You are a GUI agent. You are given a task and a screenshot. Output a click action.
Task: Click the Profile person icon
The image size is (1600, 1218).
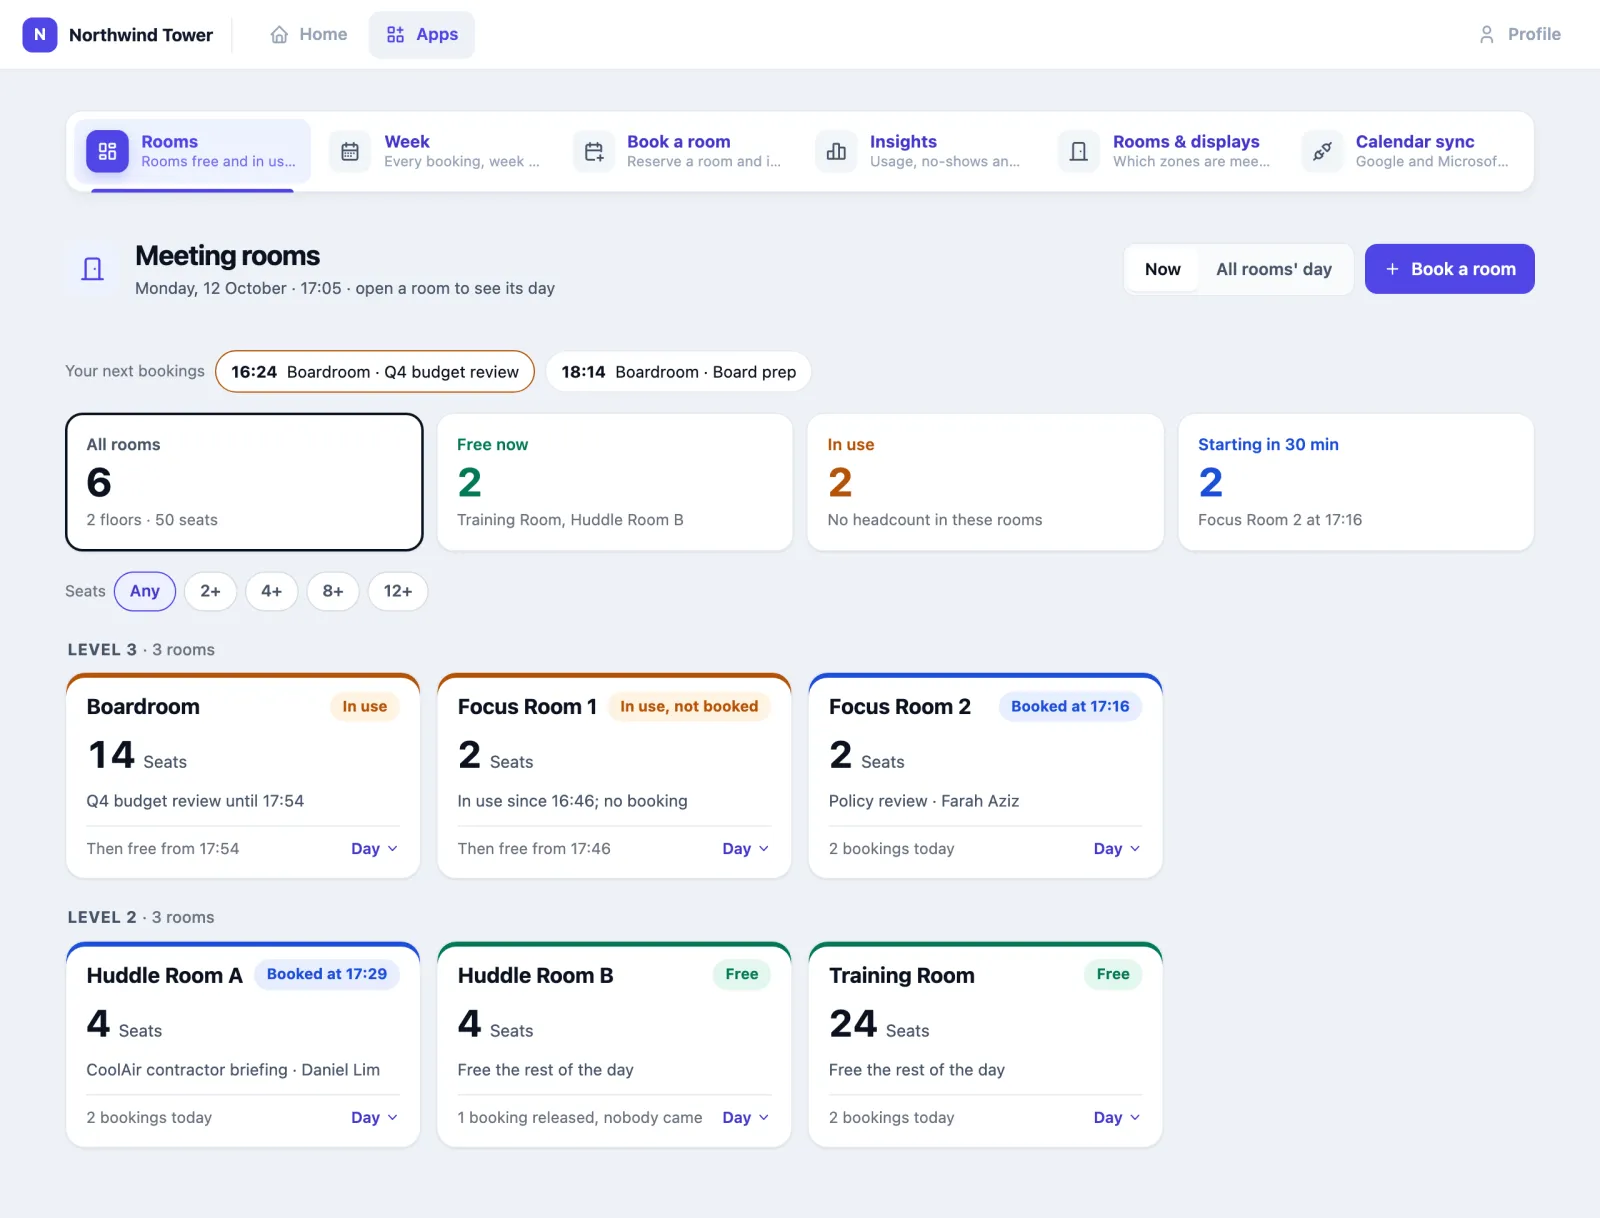[x=1486, y=34]
